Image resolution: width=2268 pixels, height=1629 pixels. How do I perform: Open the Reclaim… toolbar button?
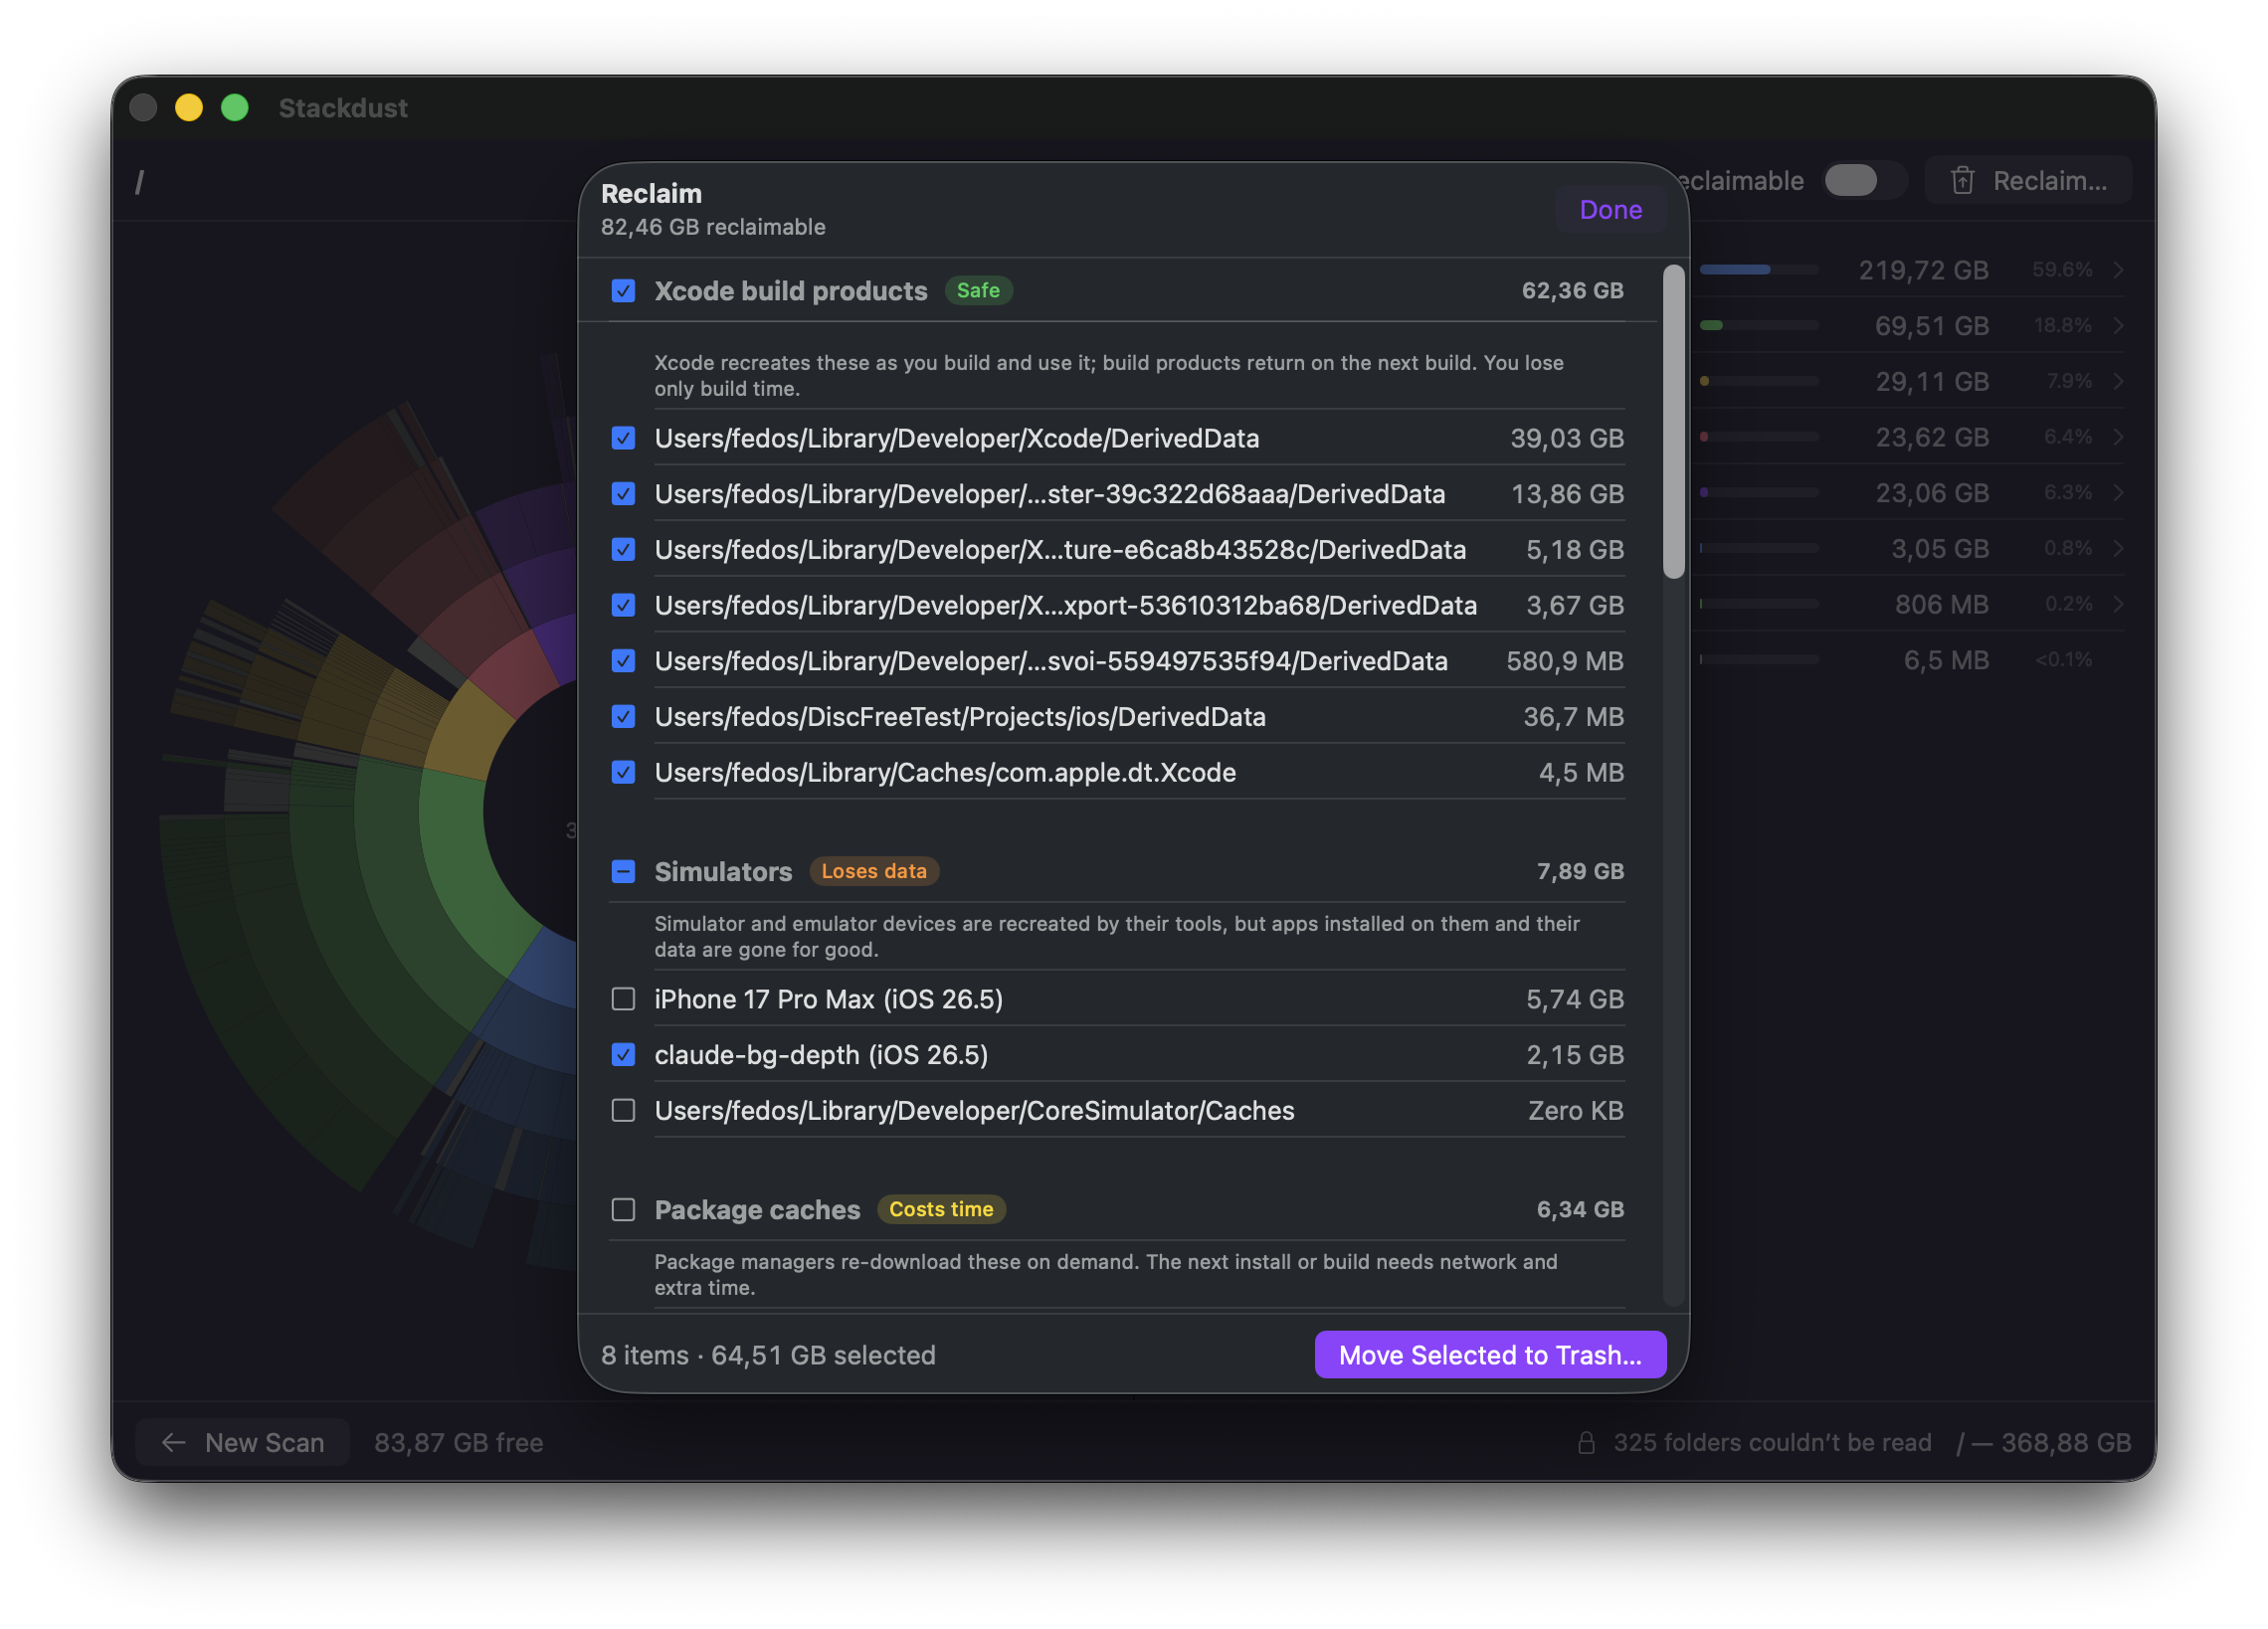click(x=2028, y=181)
